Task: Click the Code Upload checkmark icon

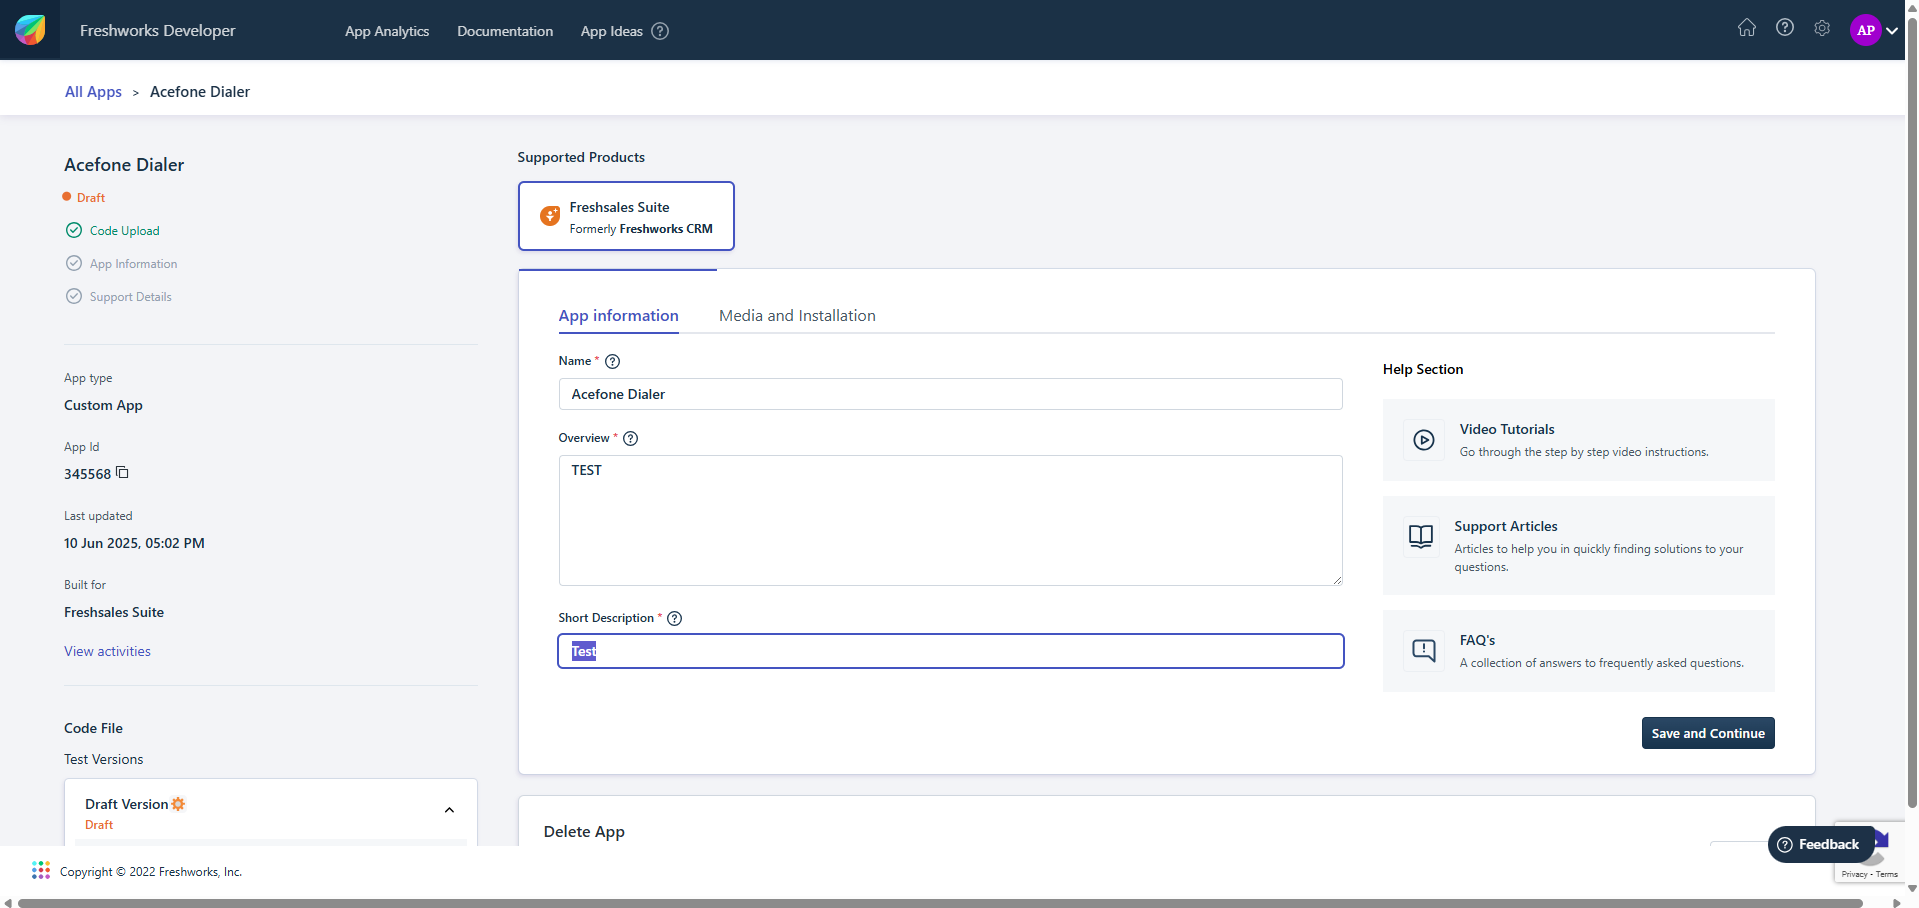Action: pos(74,230)
